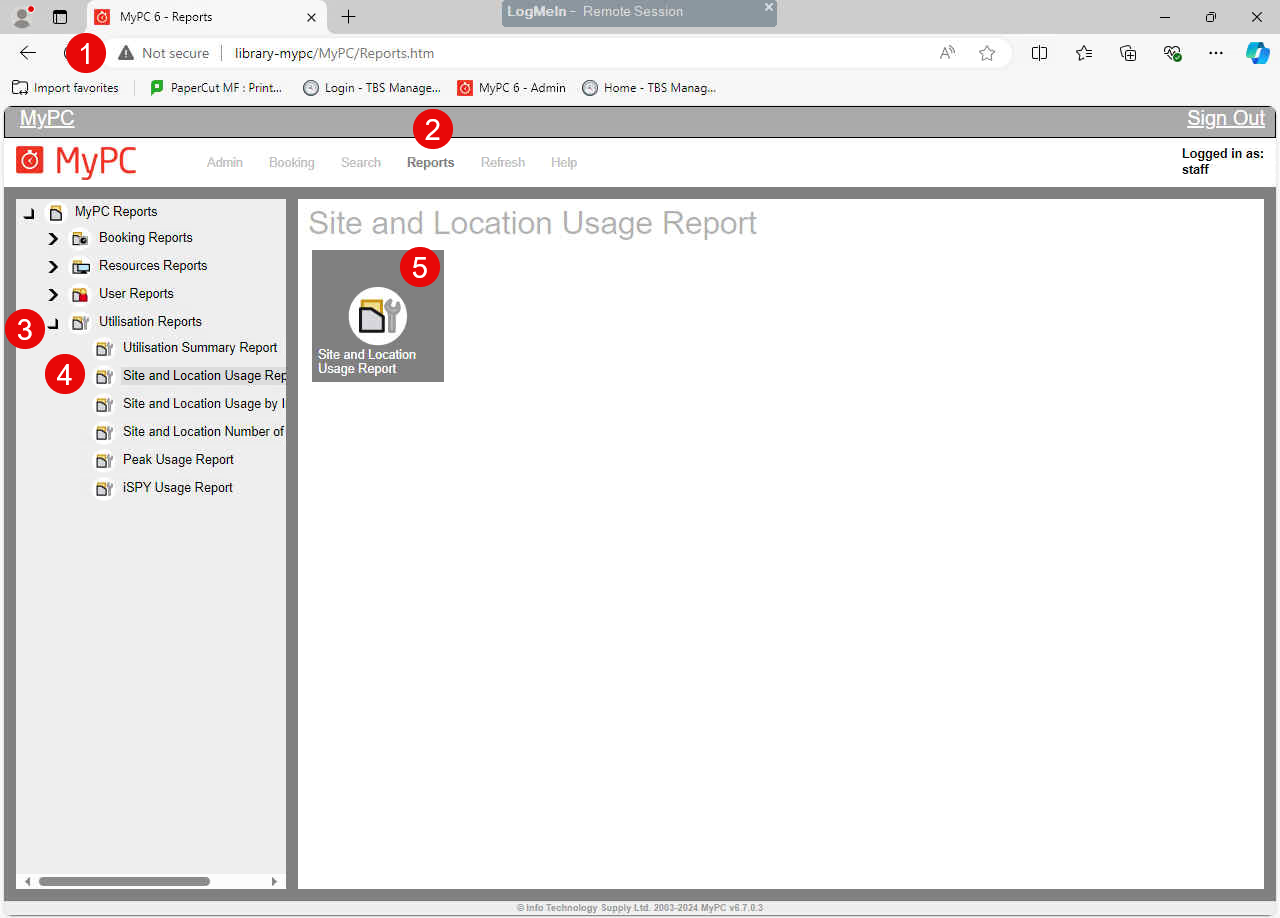This screenshot has width=1280, height=918.
Task: Click the Peak Usage Report tree icon
Action: (x=104, y=460)
